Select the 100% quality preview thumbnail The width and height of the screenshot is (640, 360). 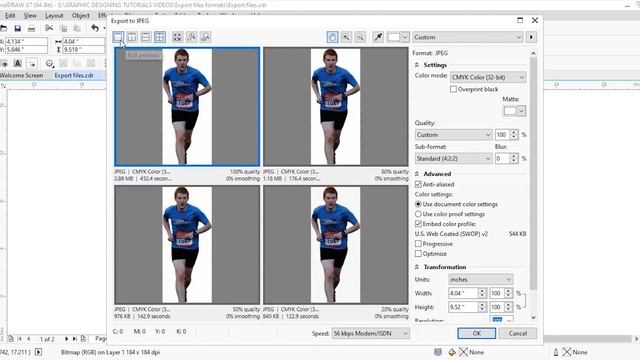click(187, 107)
